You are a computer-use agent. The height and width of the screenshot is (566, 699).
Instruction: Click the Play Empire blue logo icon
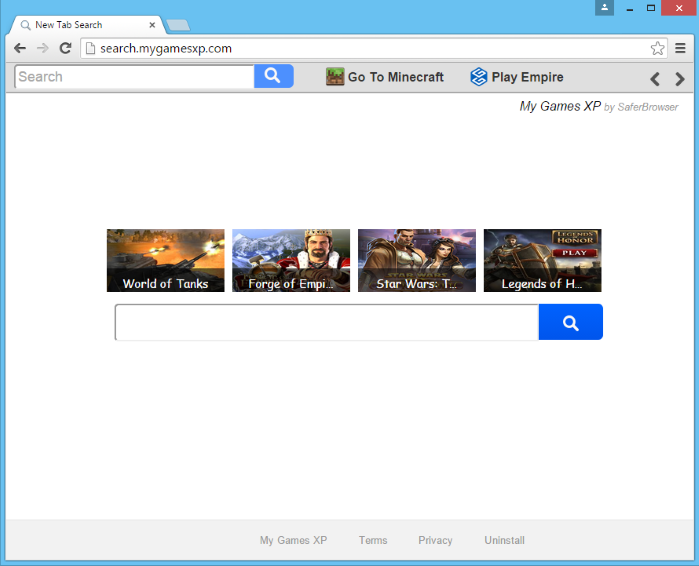tap(479, 77)
